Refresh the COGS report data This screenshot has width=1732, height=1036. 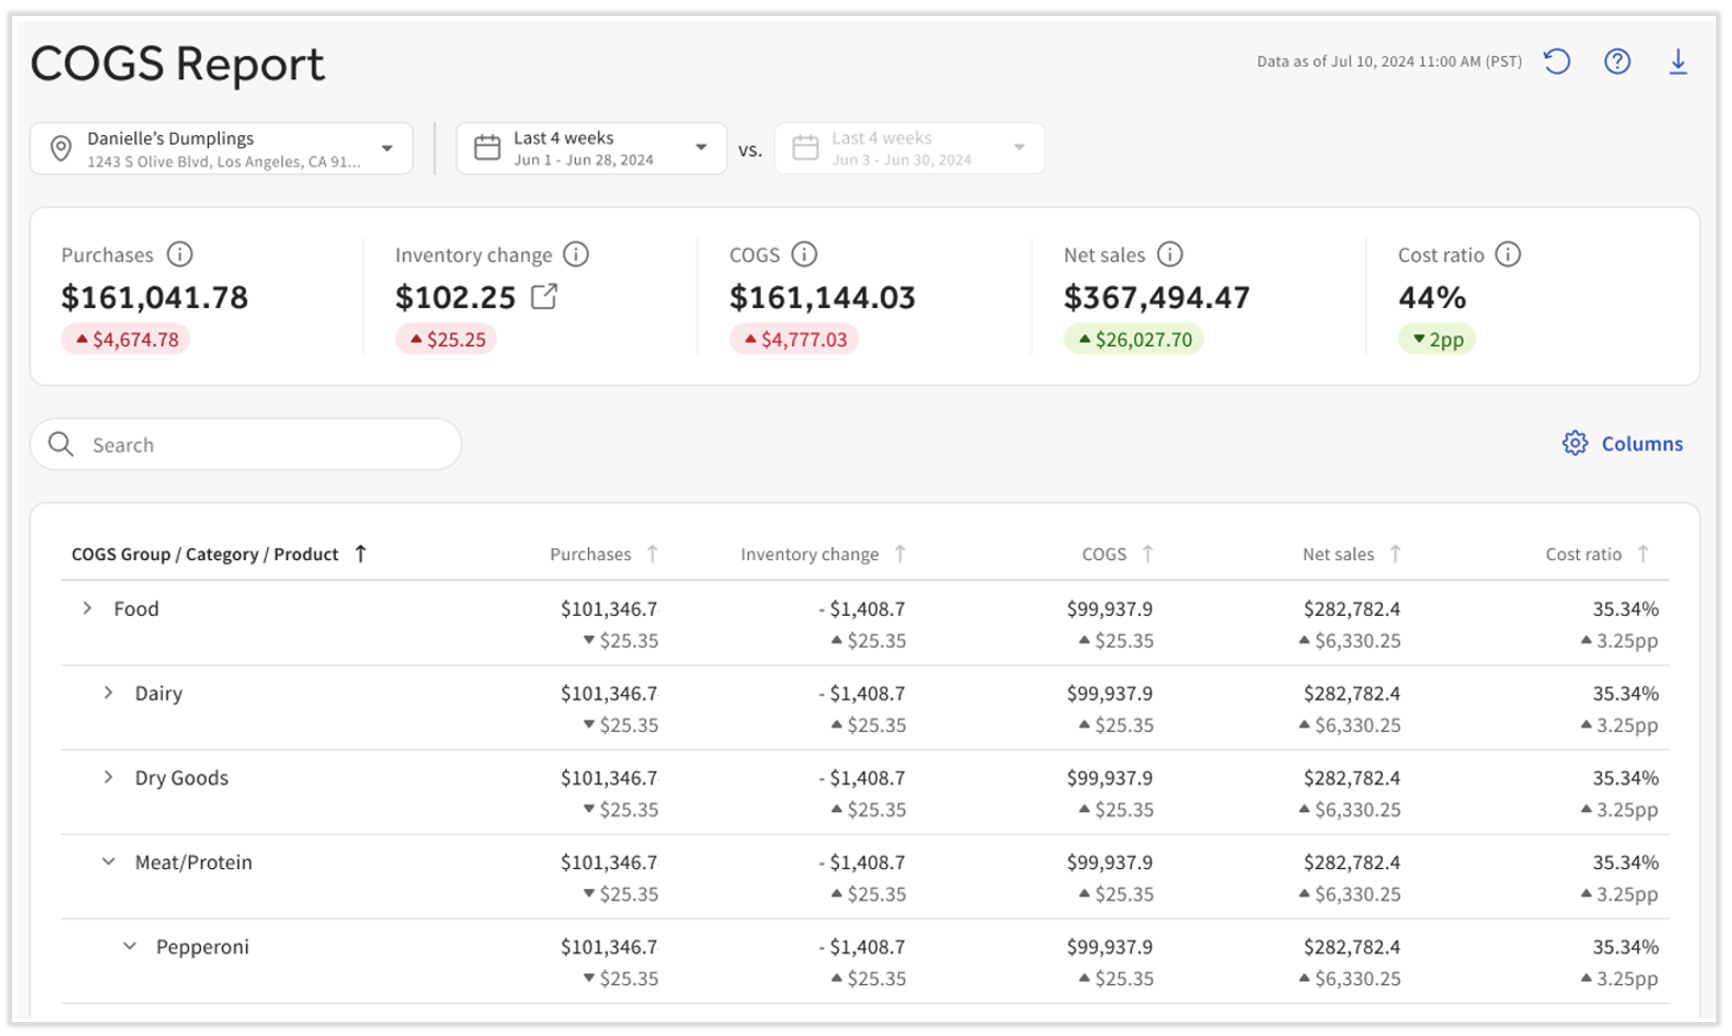coord(1556,61)
